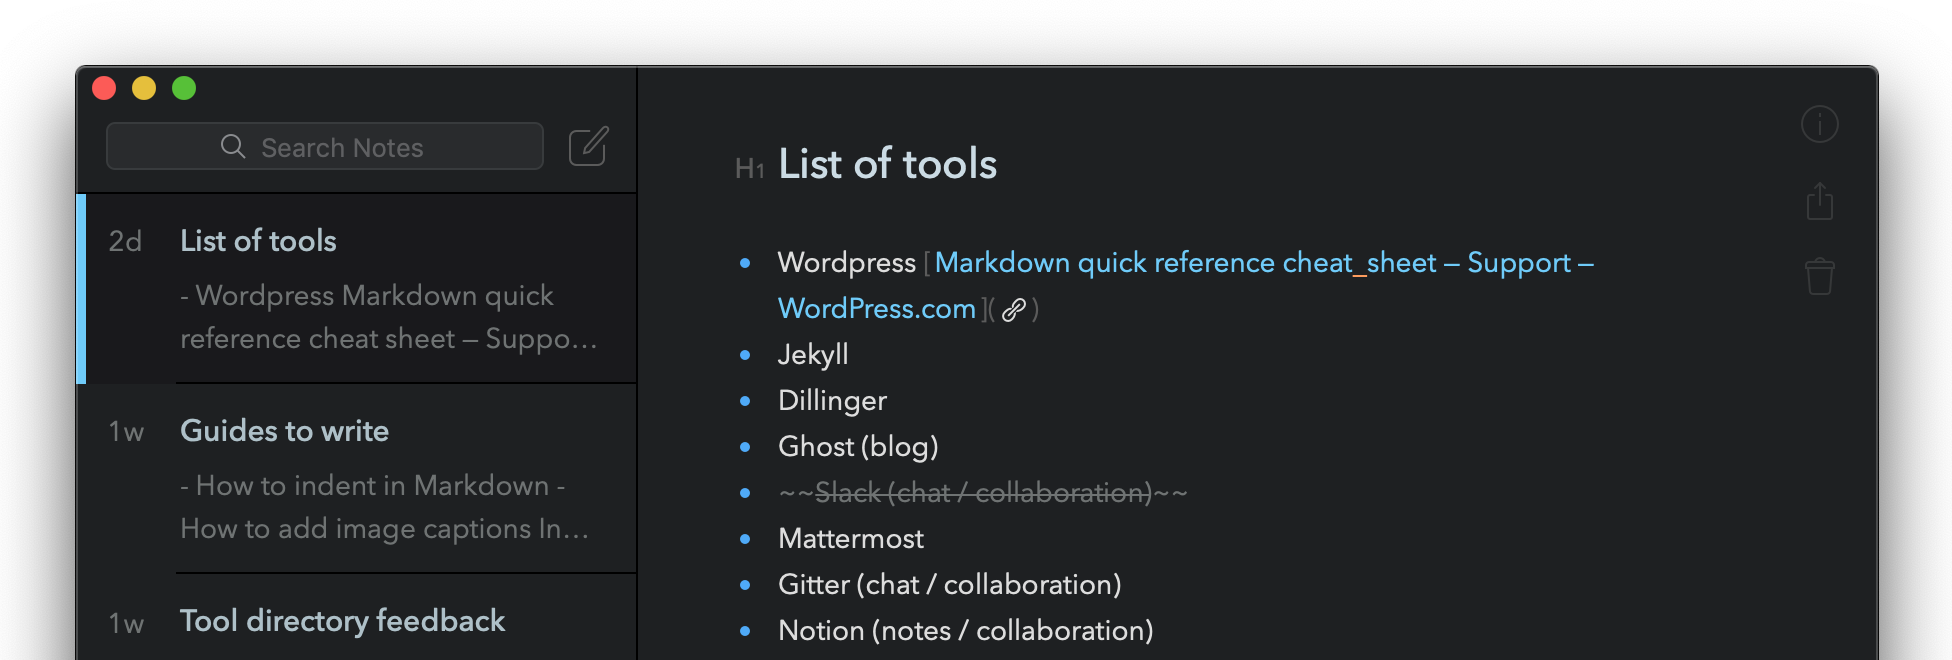Minimize window with the yellow button
Viewport: 1952px width, 660px height.
[x=144, y=88]
